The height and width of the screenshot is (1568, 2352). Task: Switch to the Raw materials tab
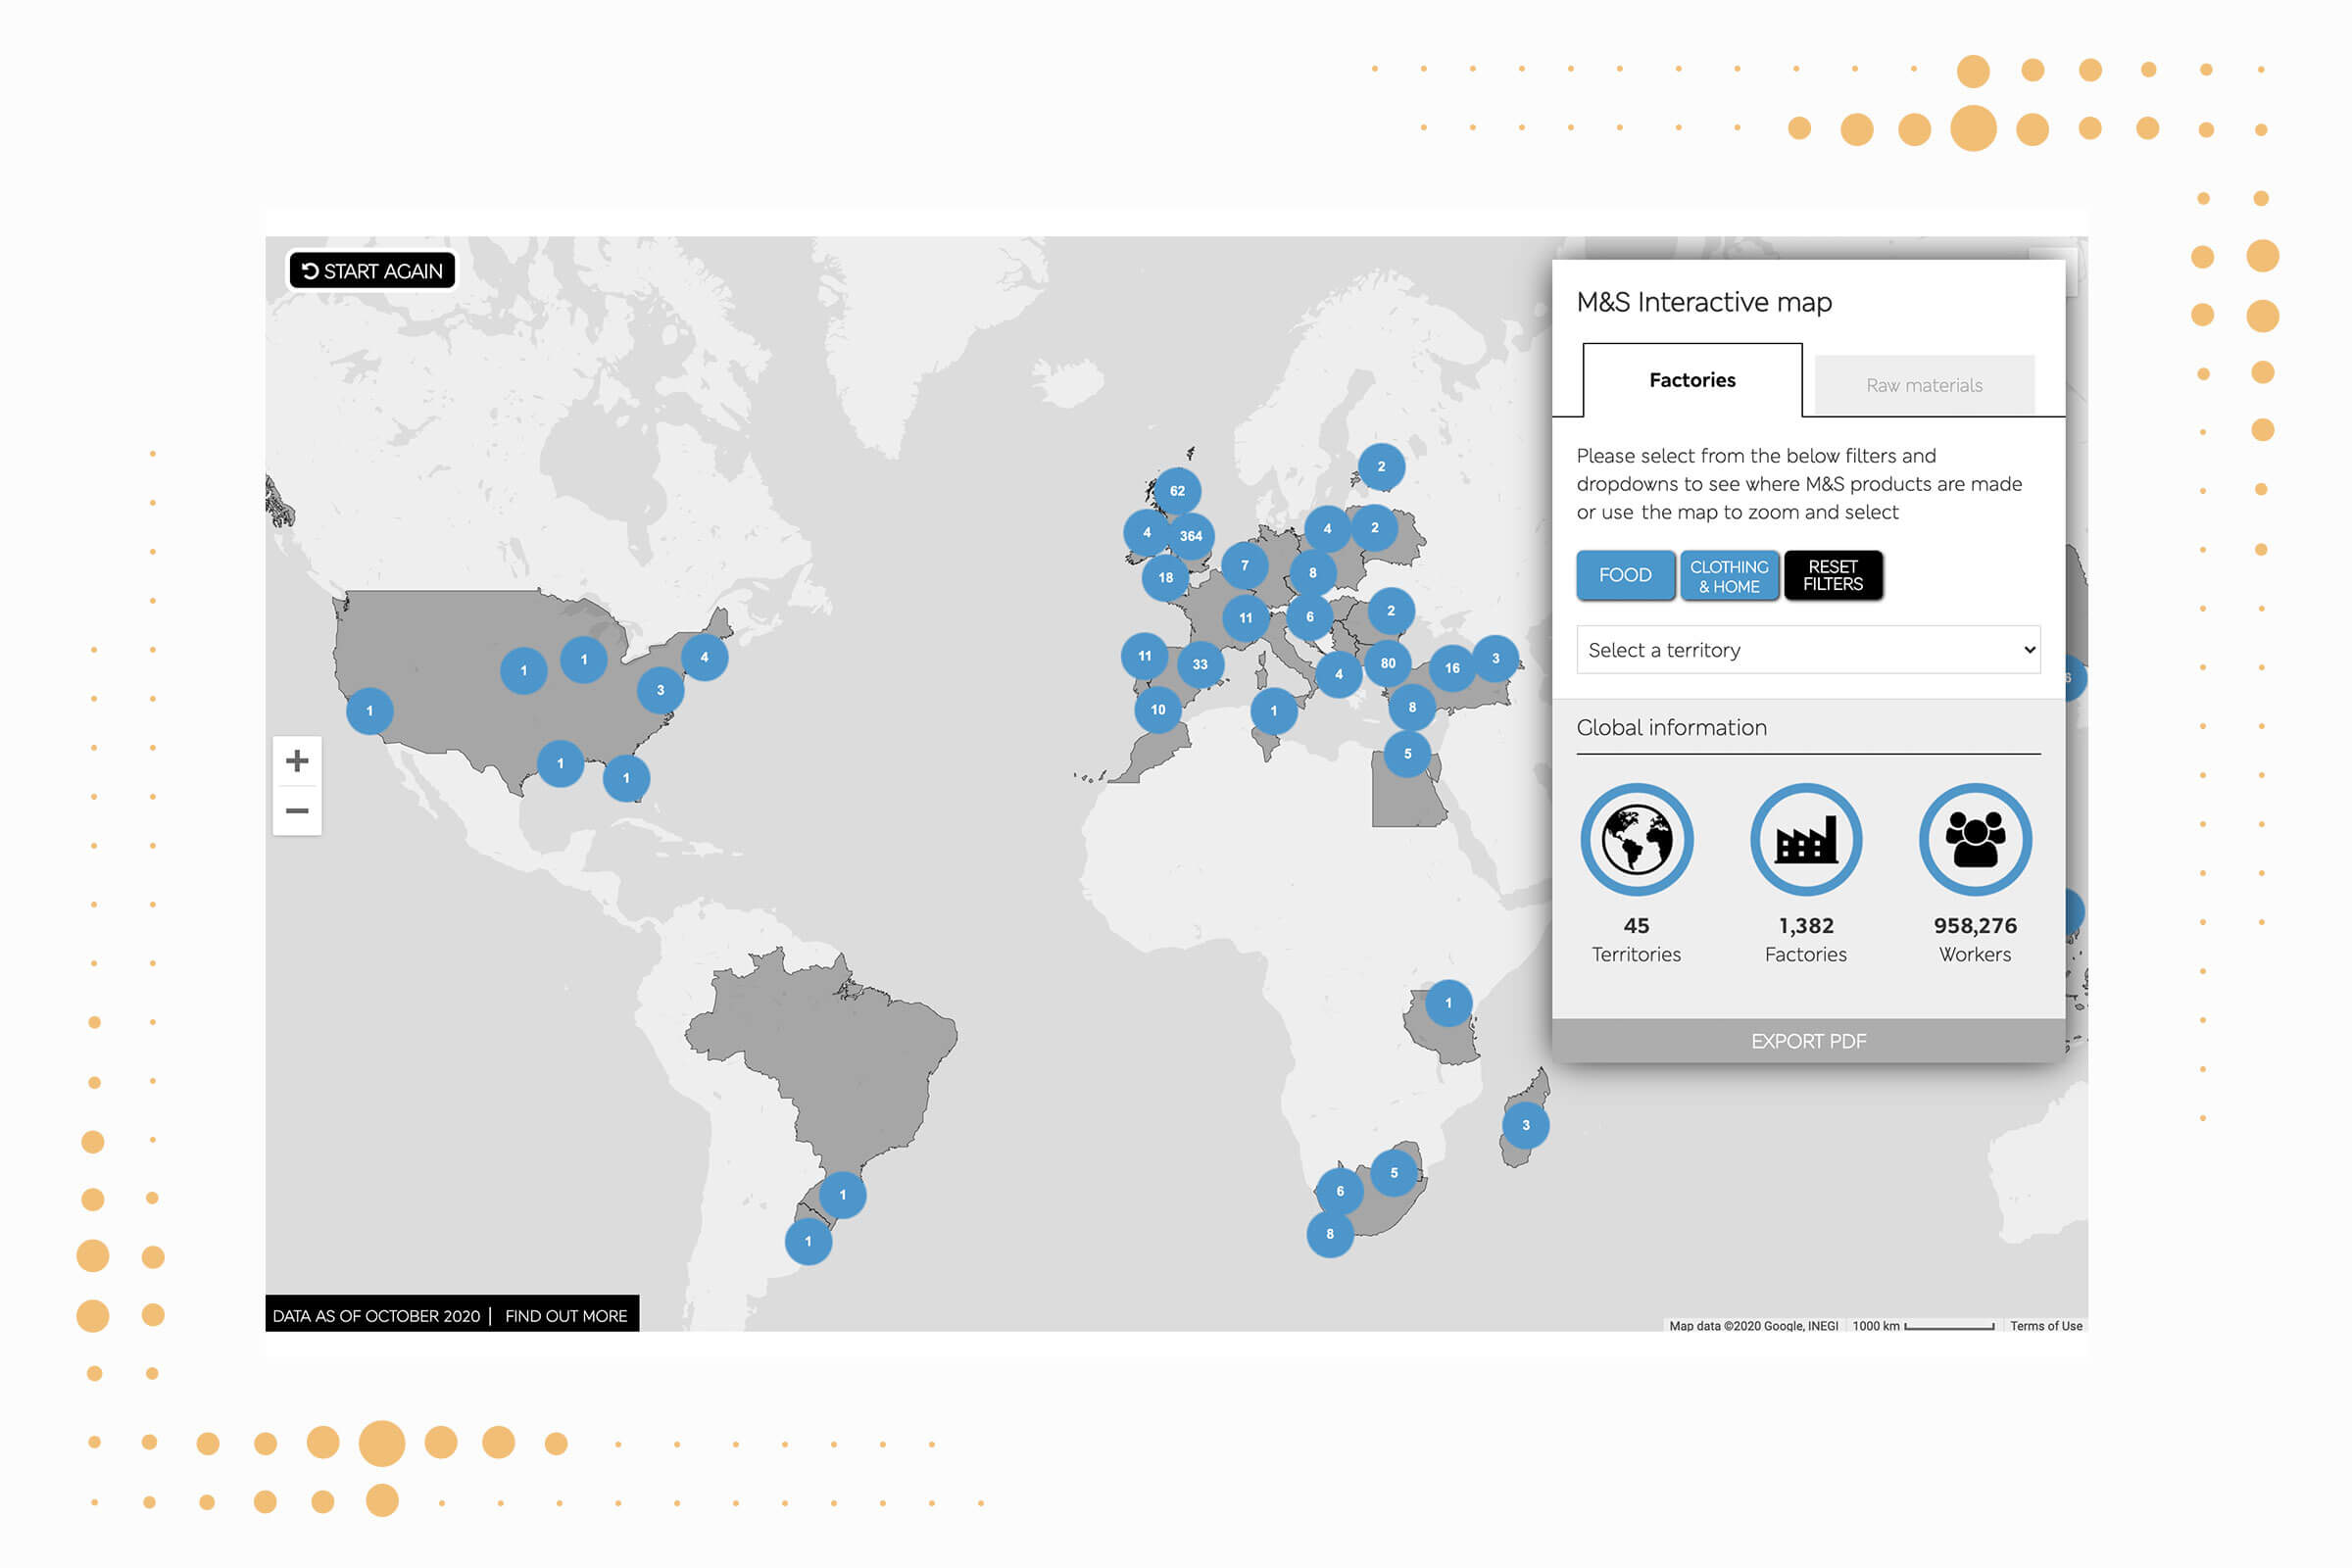coord(1923,385)
